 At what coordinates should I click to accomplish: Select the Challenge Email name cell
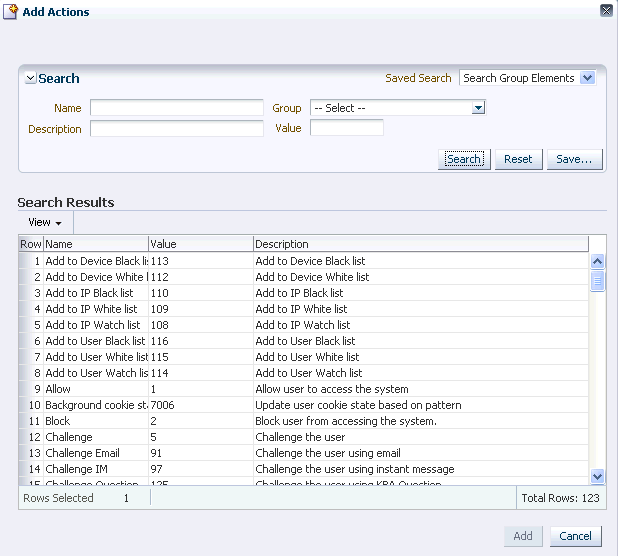[96, 453]
